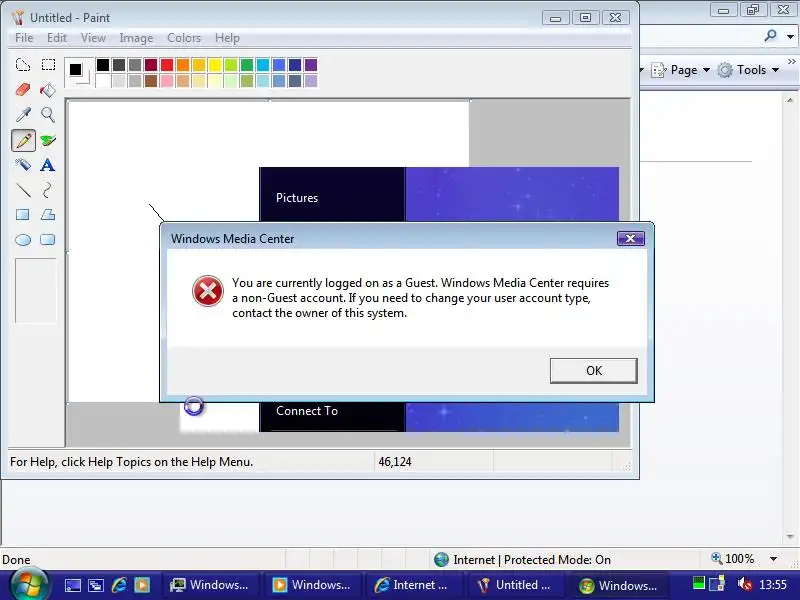Screen dimensions: 800x600
Task: Open the search options dropdown arrow
Action: click(790, 36)
